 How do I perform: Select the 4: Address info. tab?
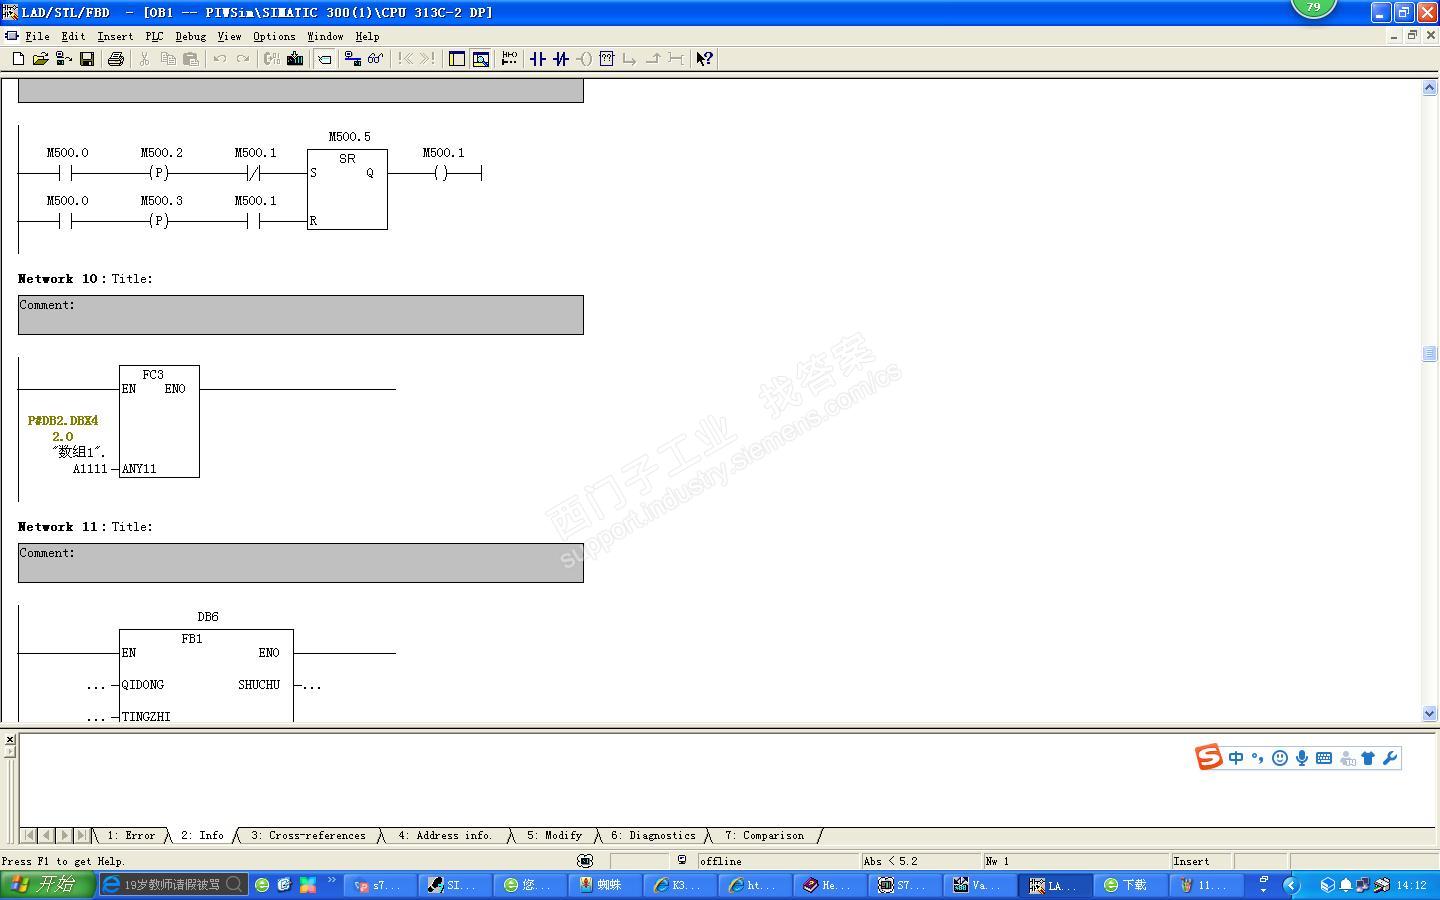445,835
